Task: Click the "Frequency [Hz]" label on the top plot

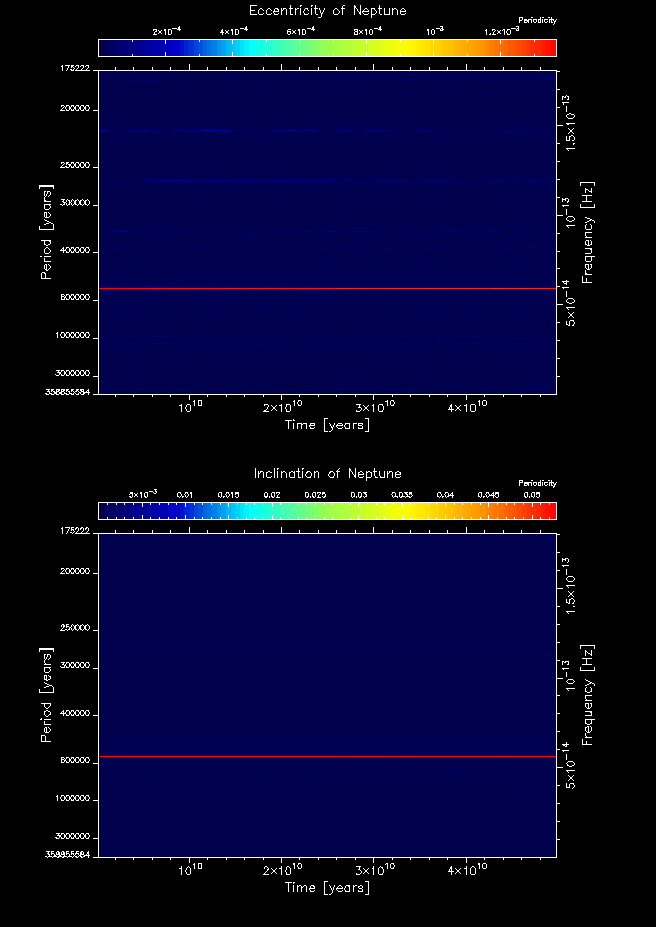Action: (588, 231)
